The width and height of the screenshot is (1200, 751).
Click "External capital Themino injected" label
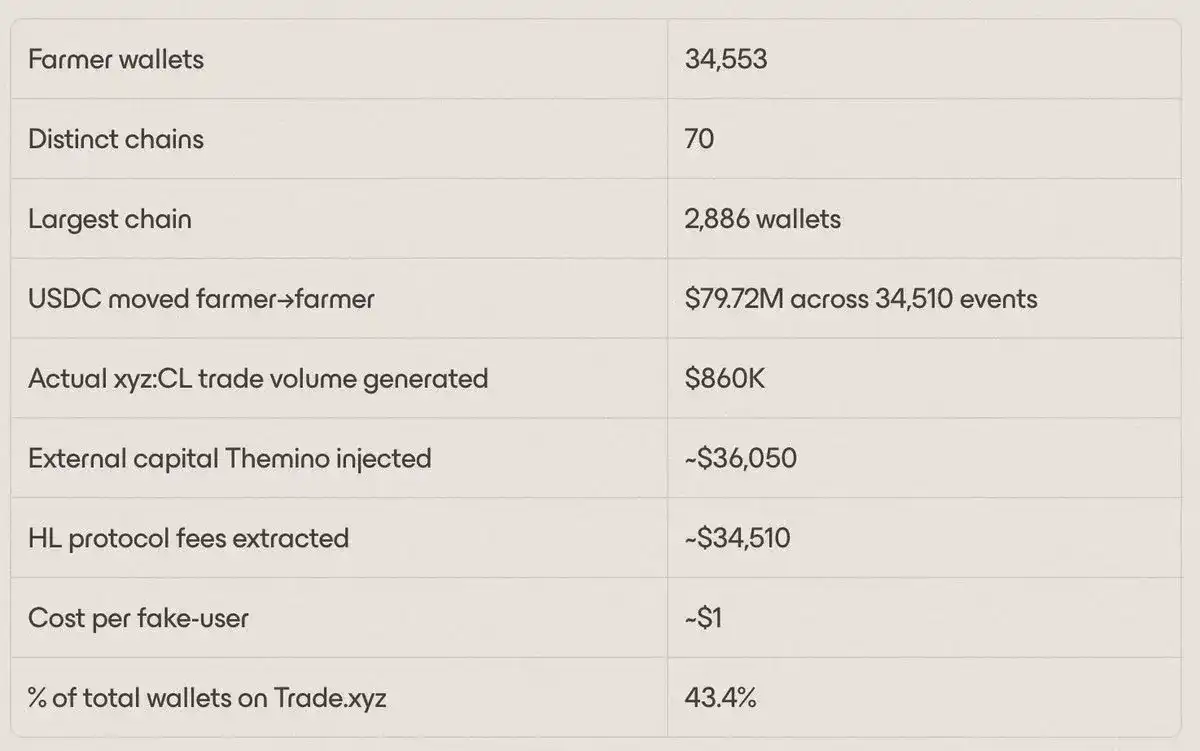pos(229,459)
